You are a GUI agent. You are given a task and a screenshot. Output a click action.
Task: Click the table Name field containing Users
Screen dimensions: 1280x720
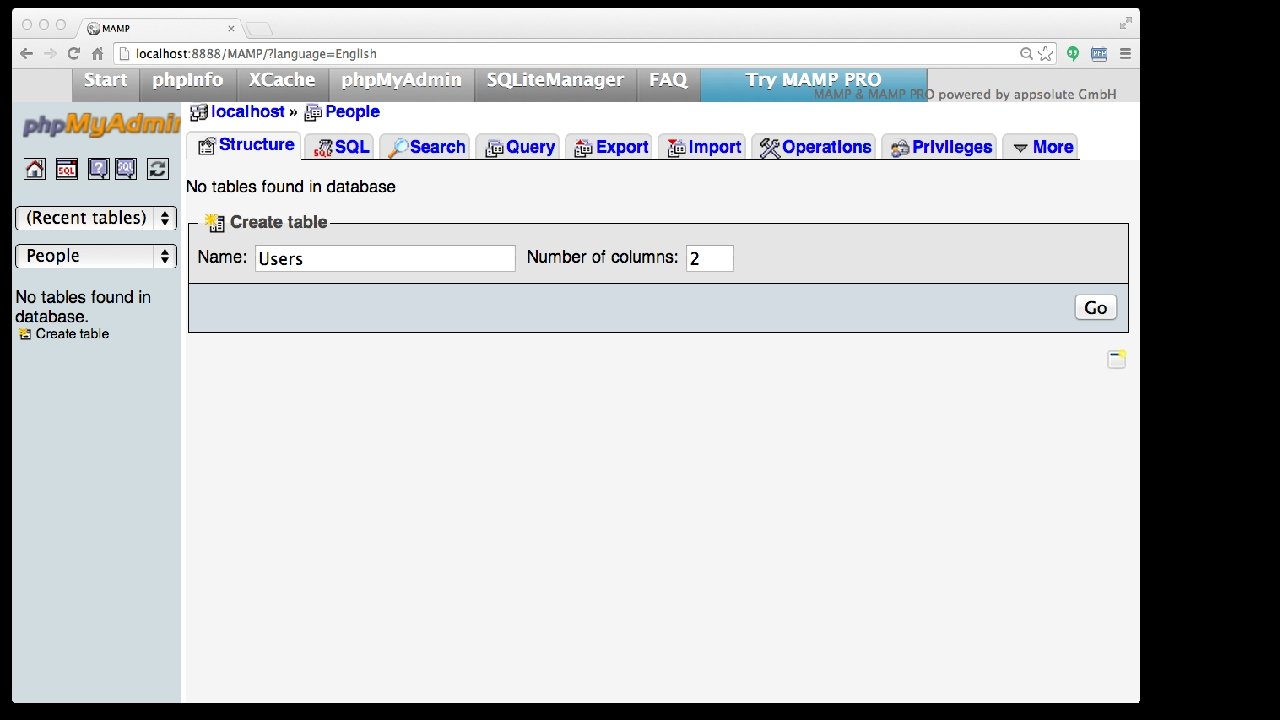tap(385, 258)
